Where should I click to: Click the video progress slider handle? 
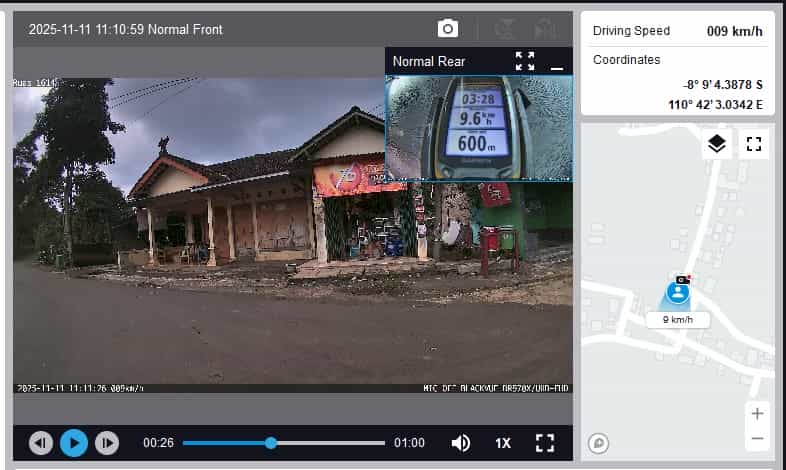pyautogui.click(x=271, y=443)
